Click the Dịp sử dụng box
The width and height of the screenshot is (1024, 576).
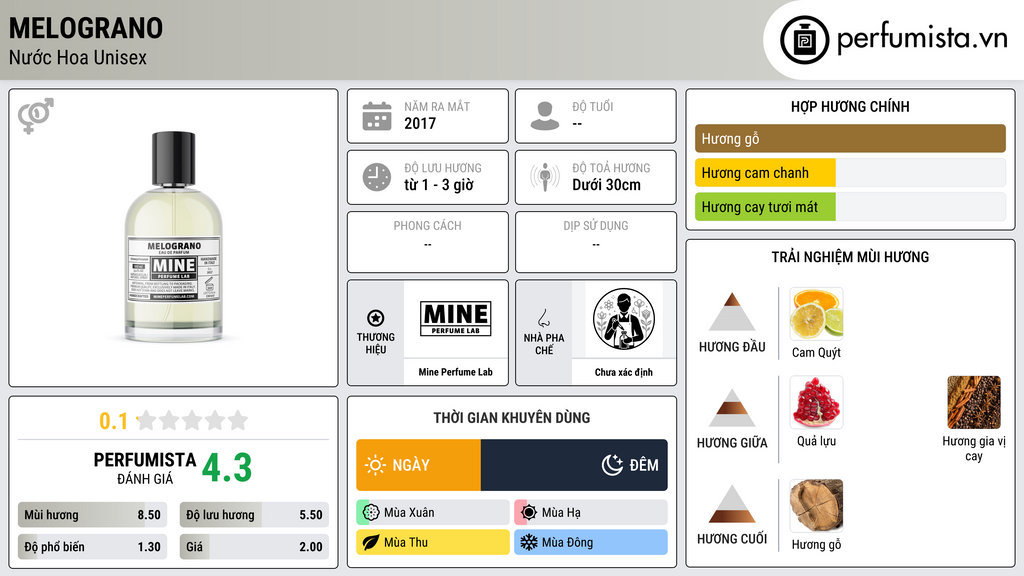point(596,242)
